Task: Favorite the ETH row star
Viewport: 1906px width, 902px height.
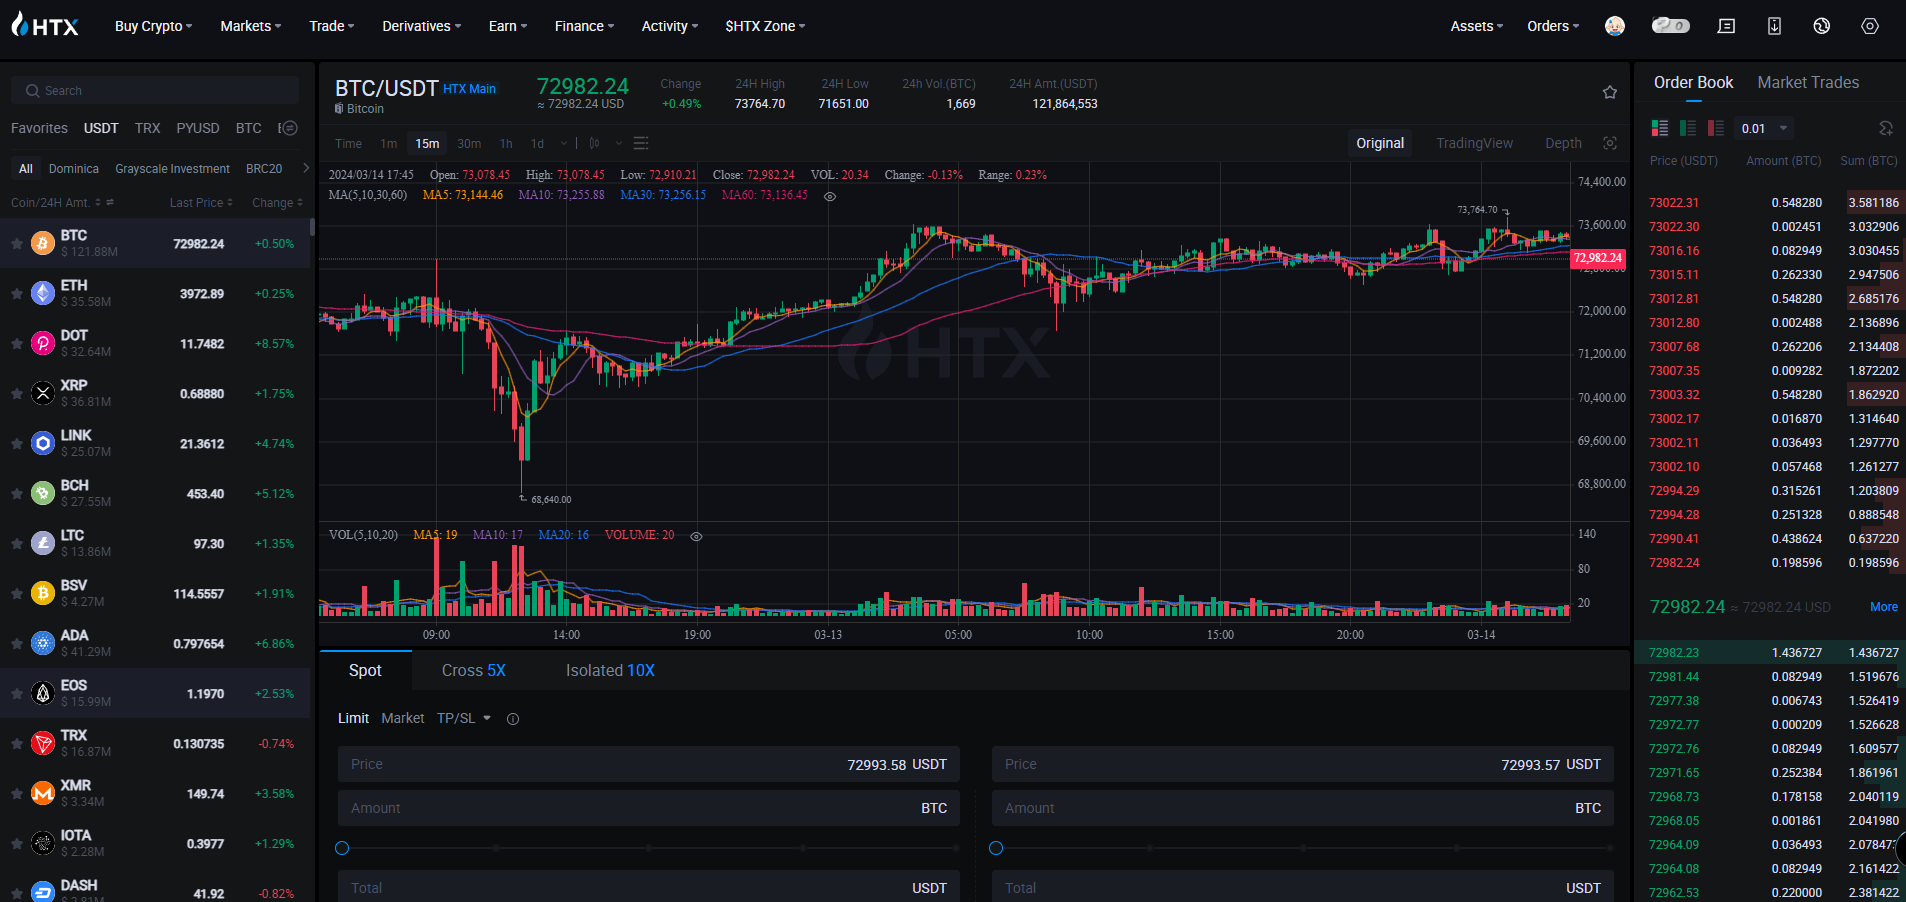Action: pos(17,293)
